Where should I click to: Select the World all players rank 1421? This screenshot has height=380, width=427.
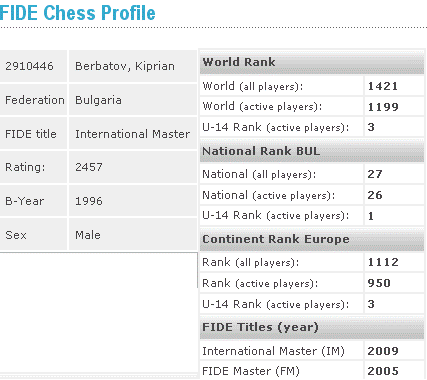tap(383, 86)
